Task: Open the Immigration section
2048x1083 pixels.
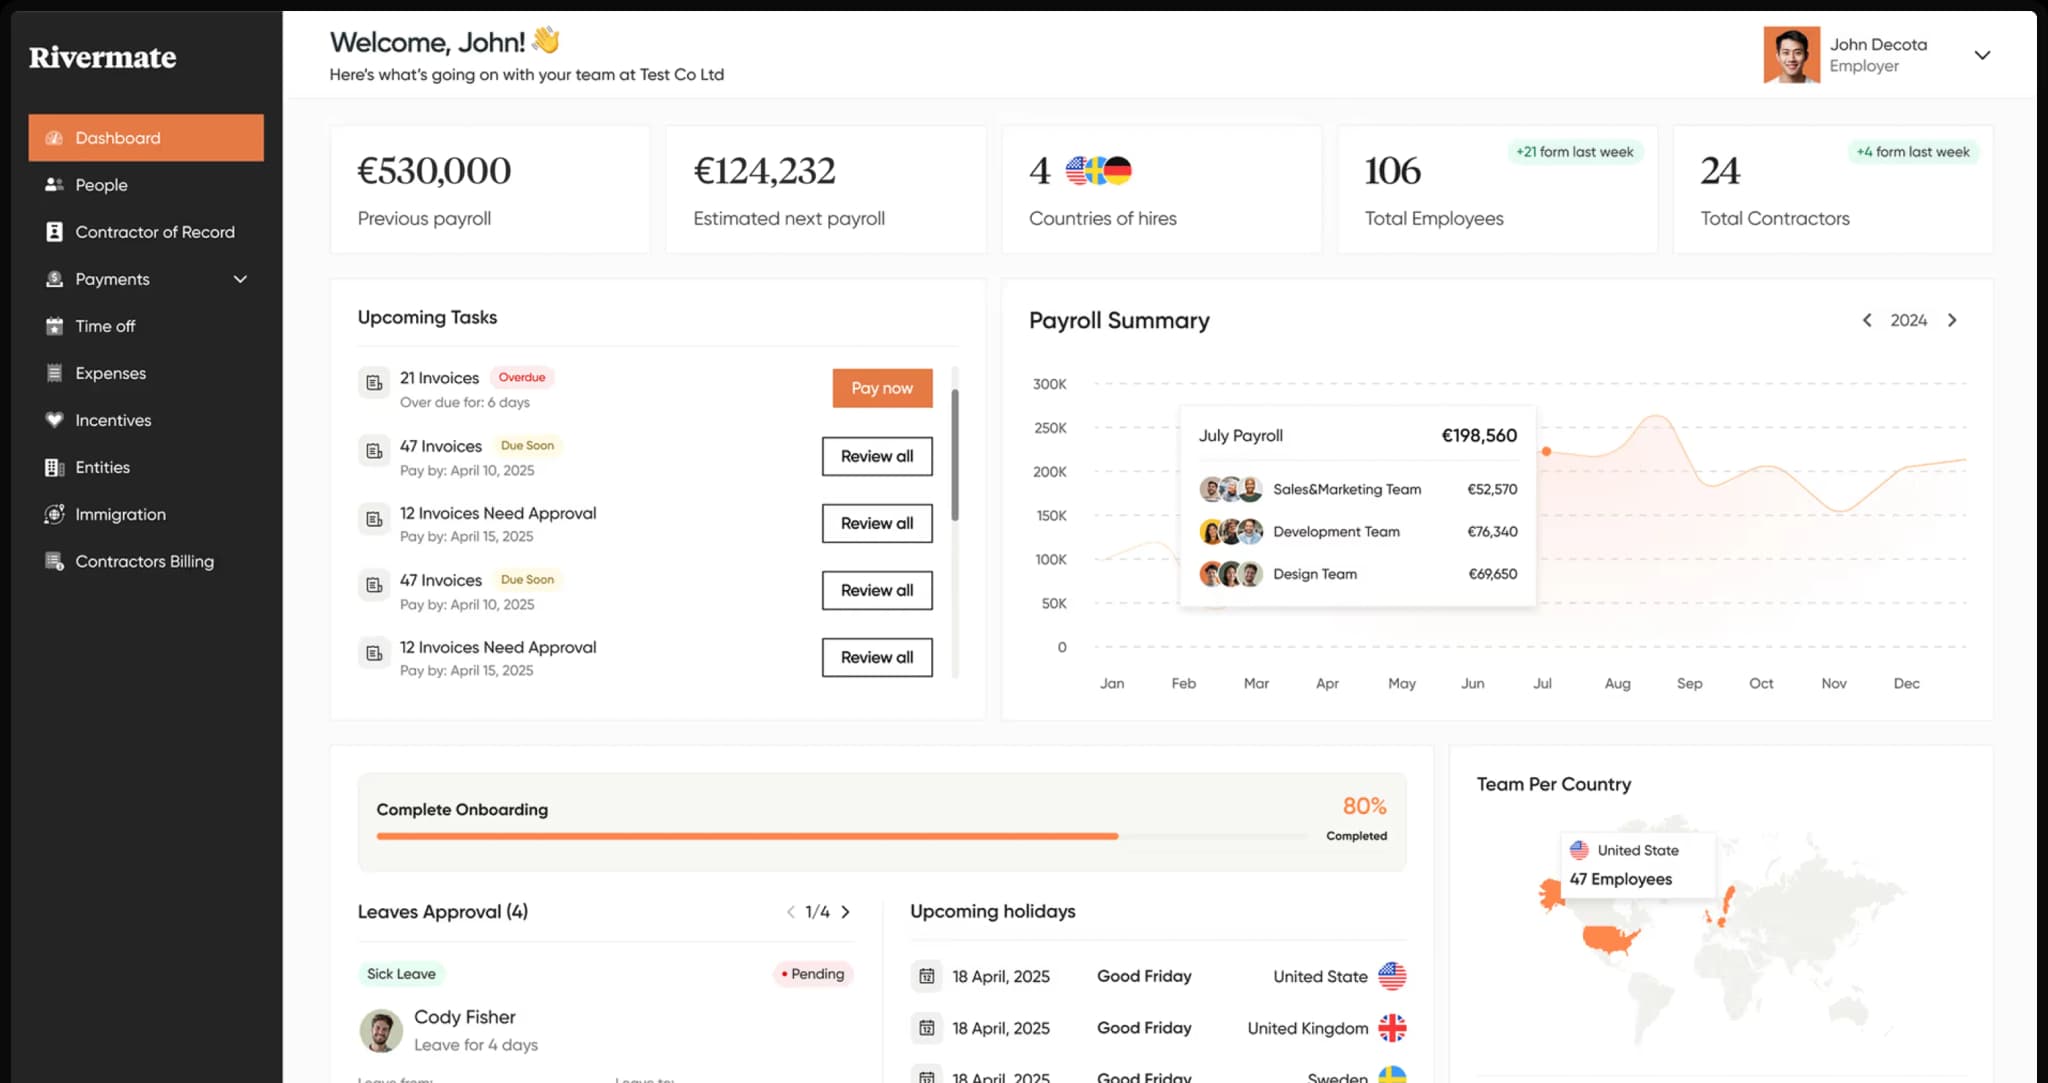Action: [x=54, y=513]
